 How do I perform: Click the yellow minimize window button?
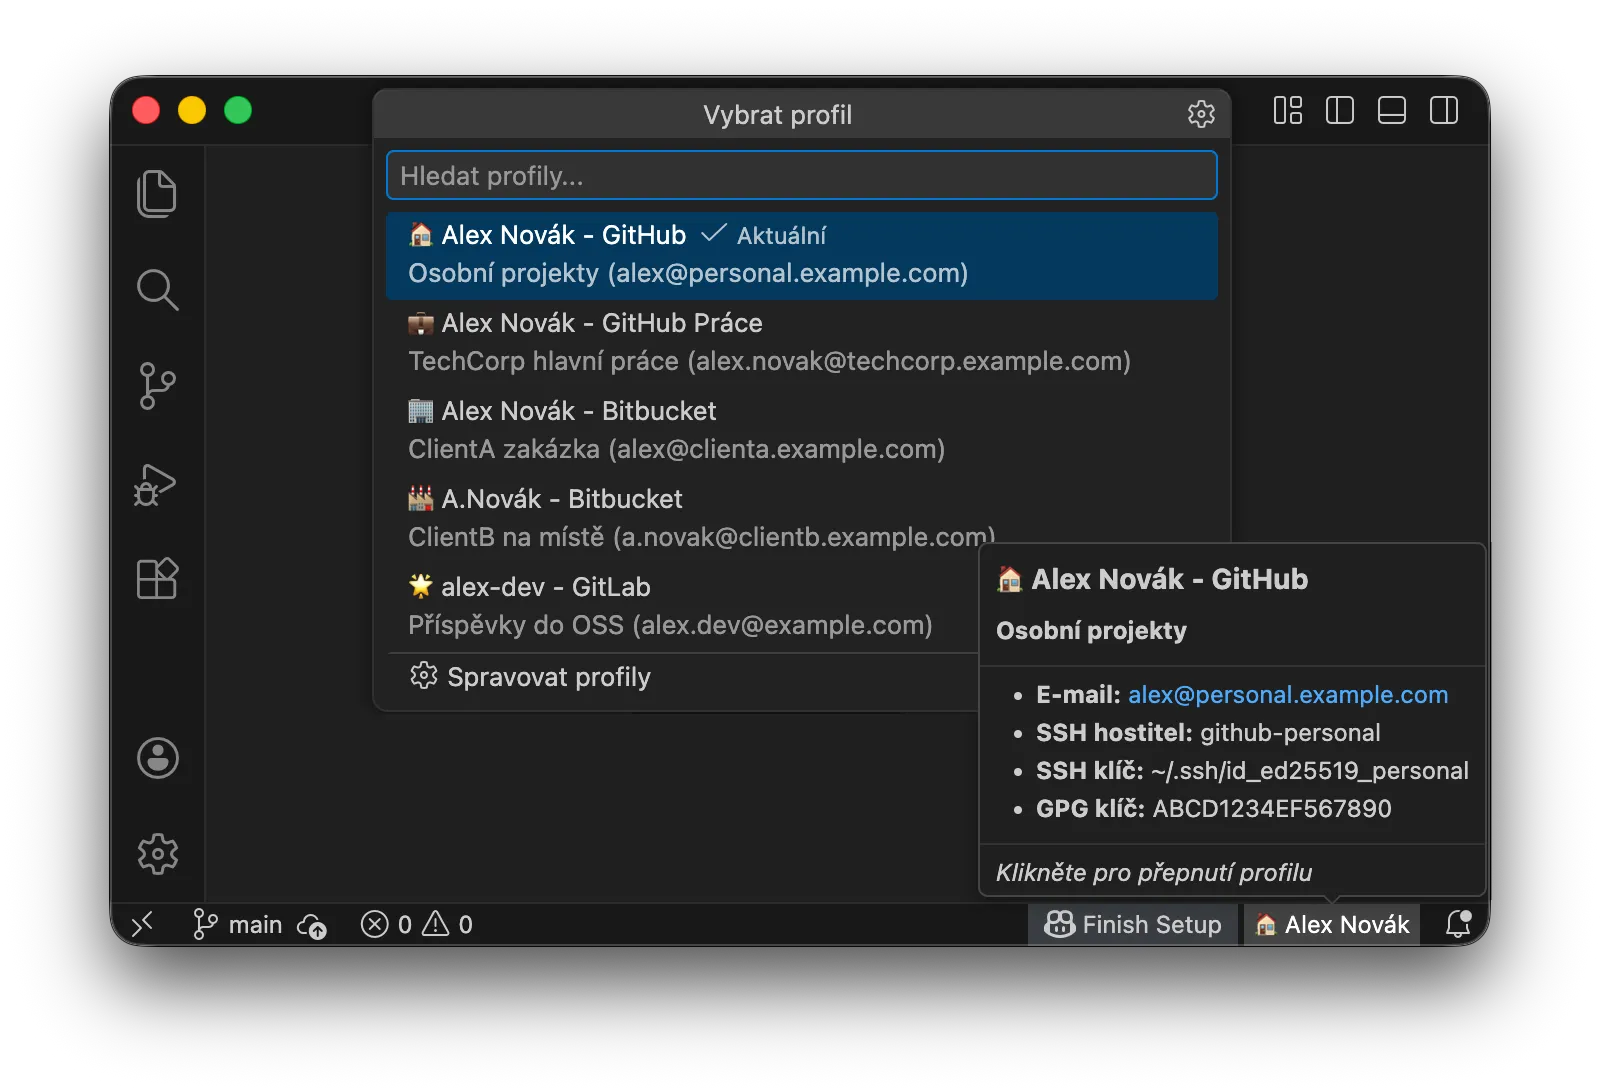point(192,110)
